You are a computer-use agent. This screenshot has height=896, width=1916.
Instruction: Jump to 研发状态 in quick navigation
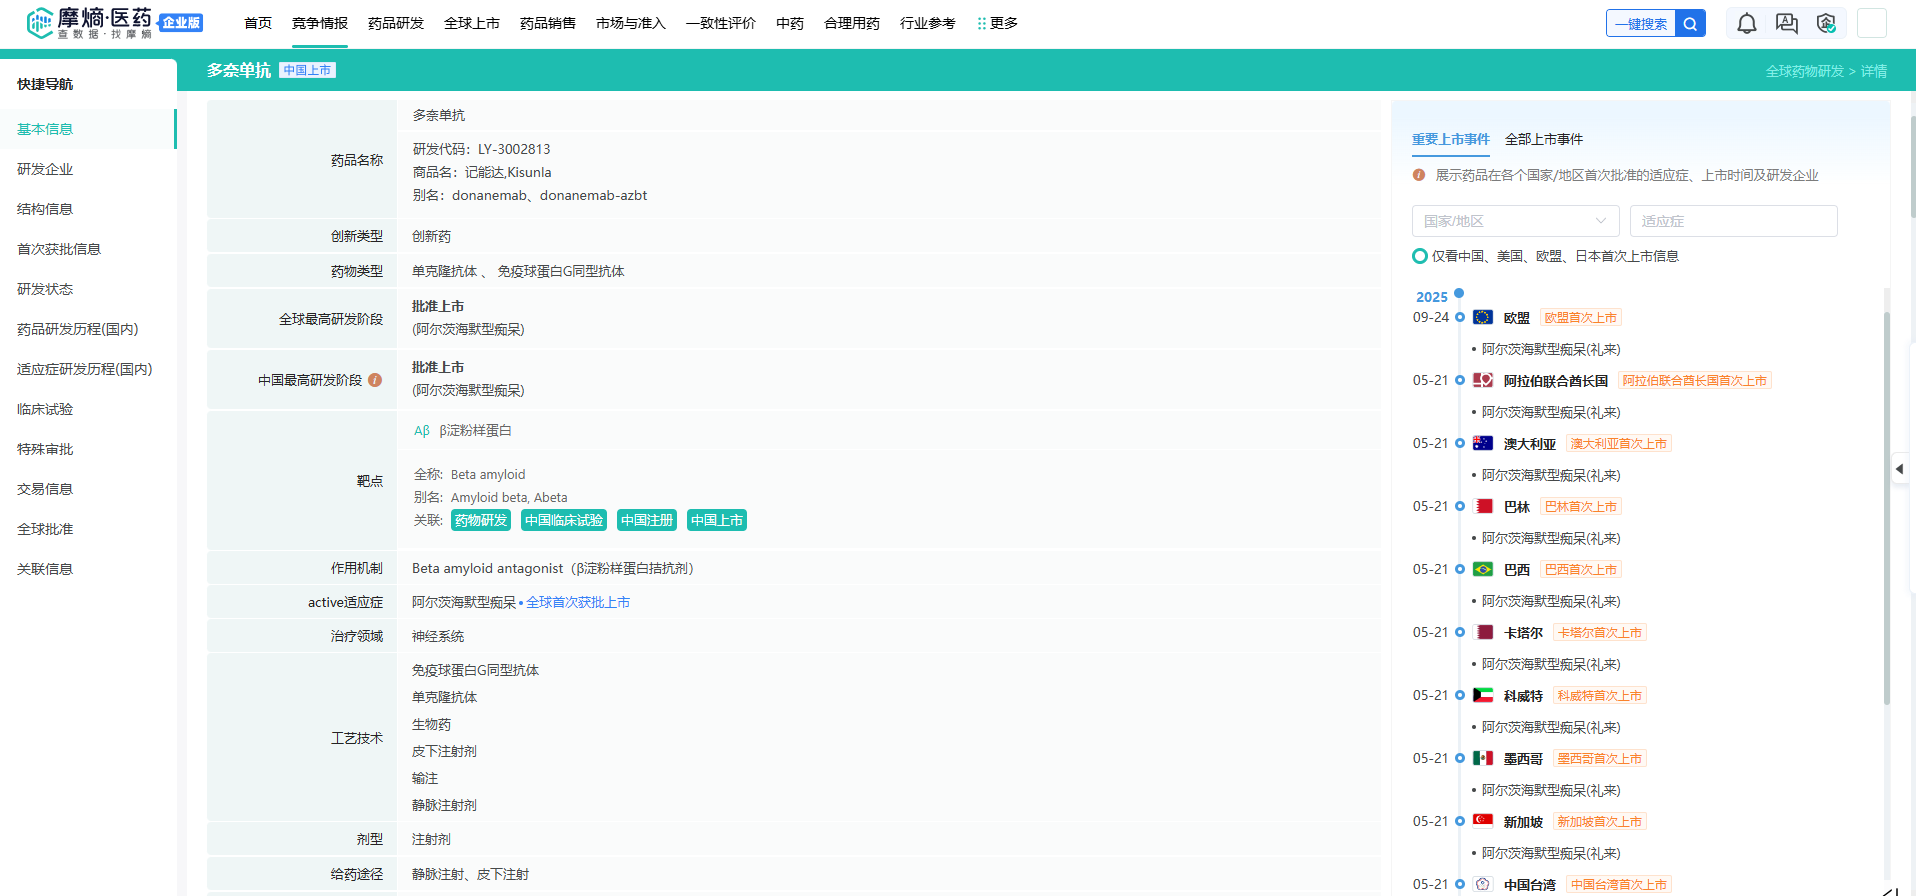click(45, 289)
